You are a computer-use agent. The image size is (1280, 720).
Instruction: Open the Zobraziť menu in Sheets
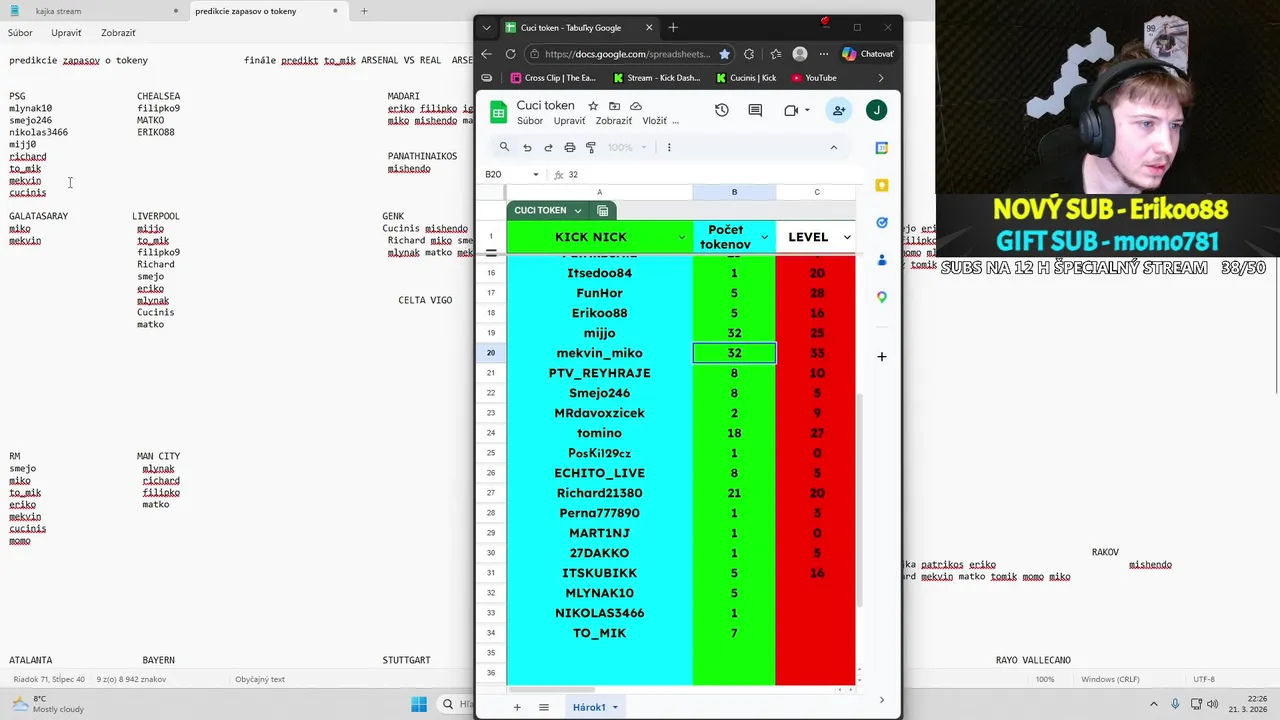(x=614, y=121)
